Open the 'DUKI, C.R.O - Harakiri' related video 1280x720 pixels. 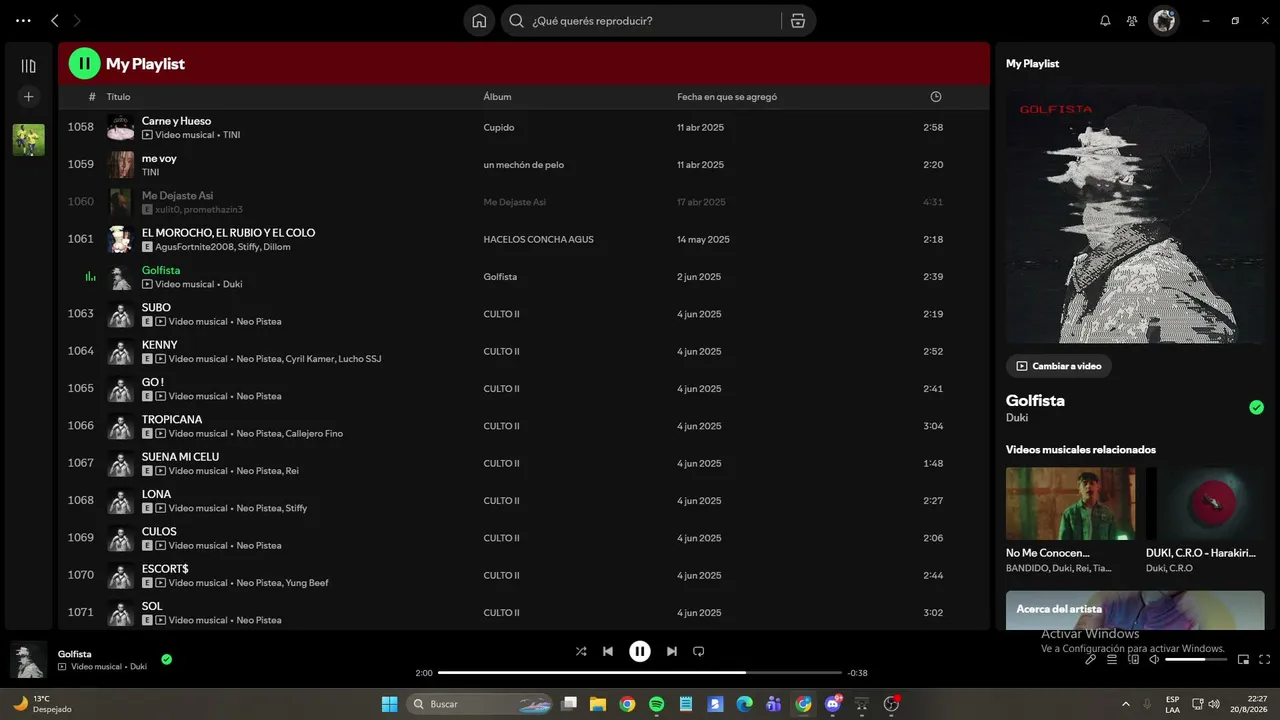pyautogui.click(x=1206, y=521)
